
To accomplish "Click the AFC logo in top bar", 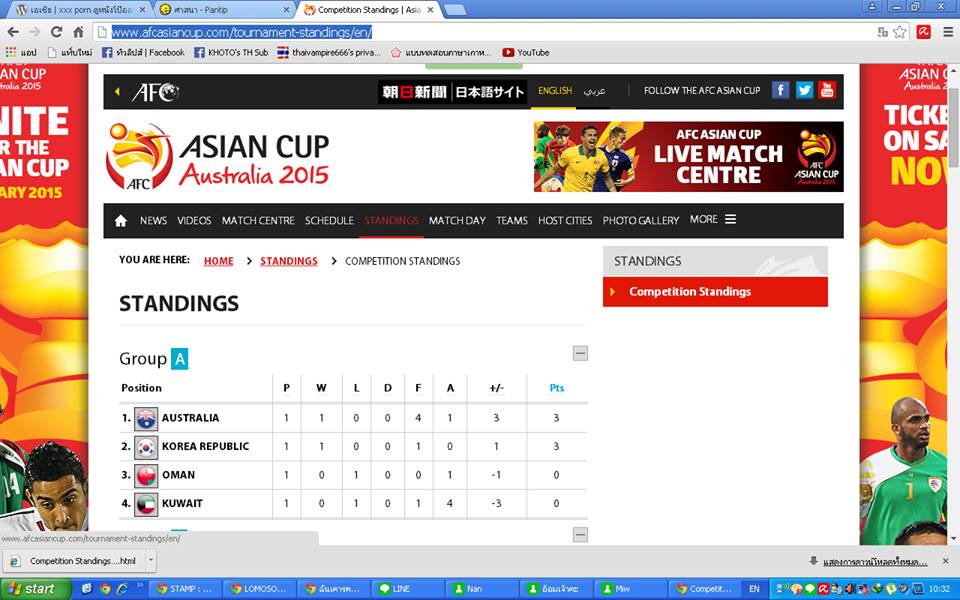I will (156, 92).
